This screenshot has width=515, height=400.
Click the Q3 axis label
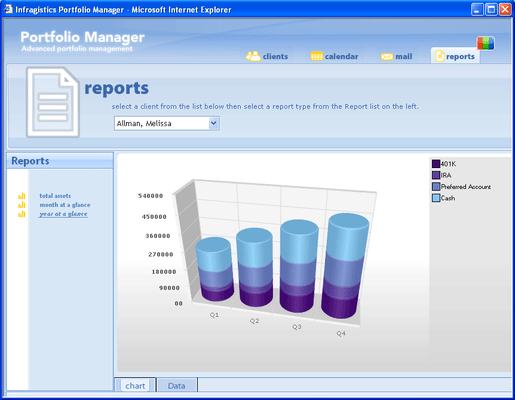pyautogui.click(x=297, y=327)
